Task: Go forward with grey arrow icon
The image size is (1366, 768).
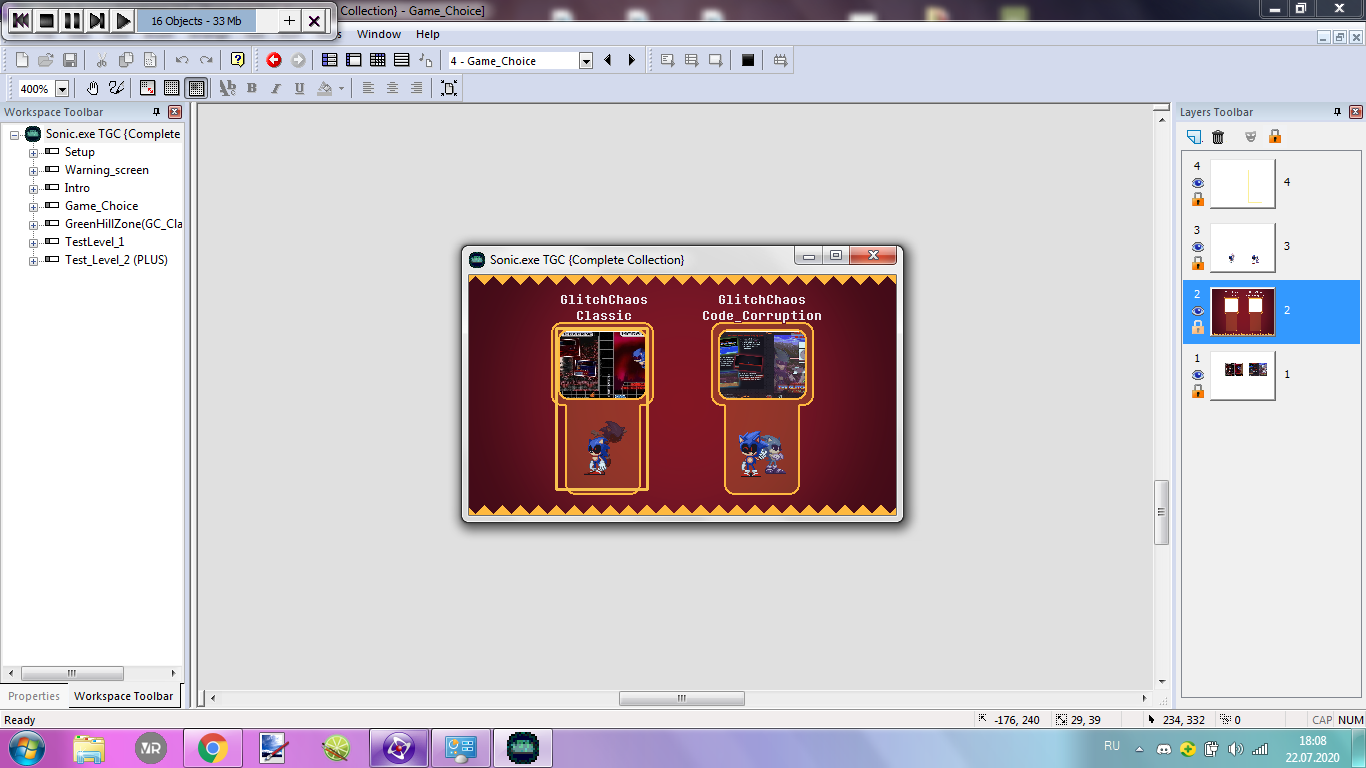Action: point(298,60)
